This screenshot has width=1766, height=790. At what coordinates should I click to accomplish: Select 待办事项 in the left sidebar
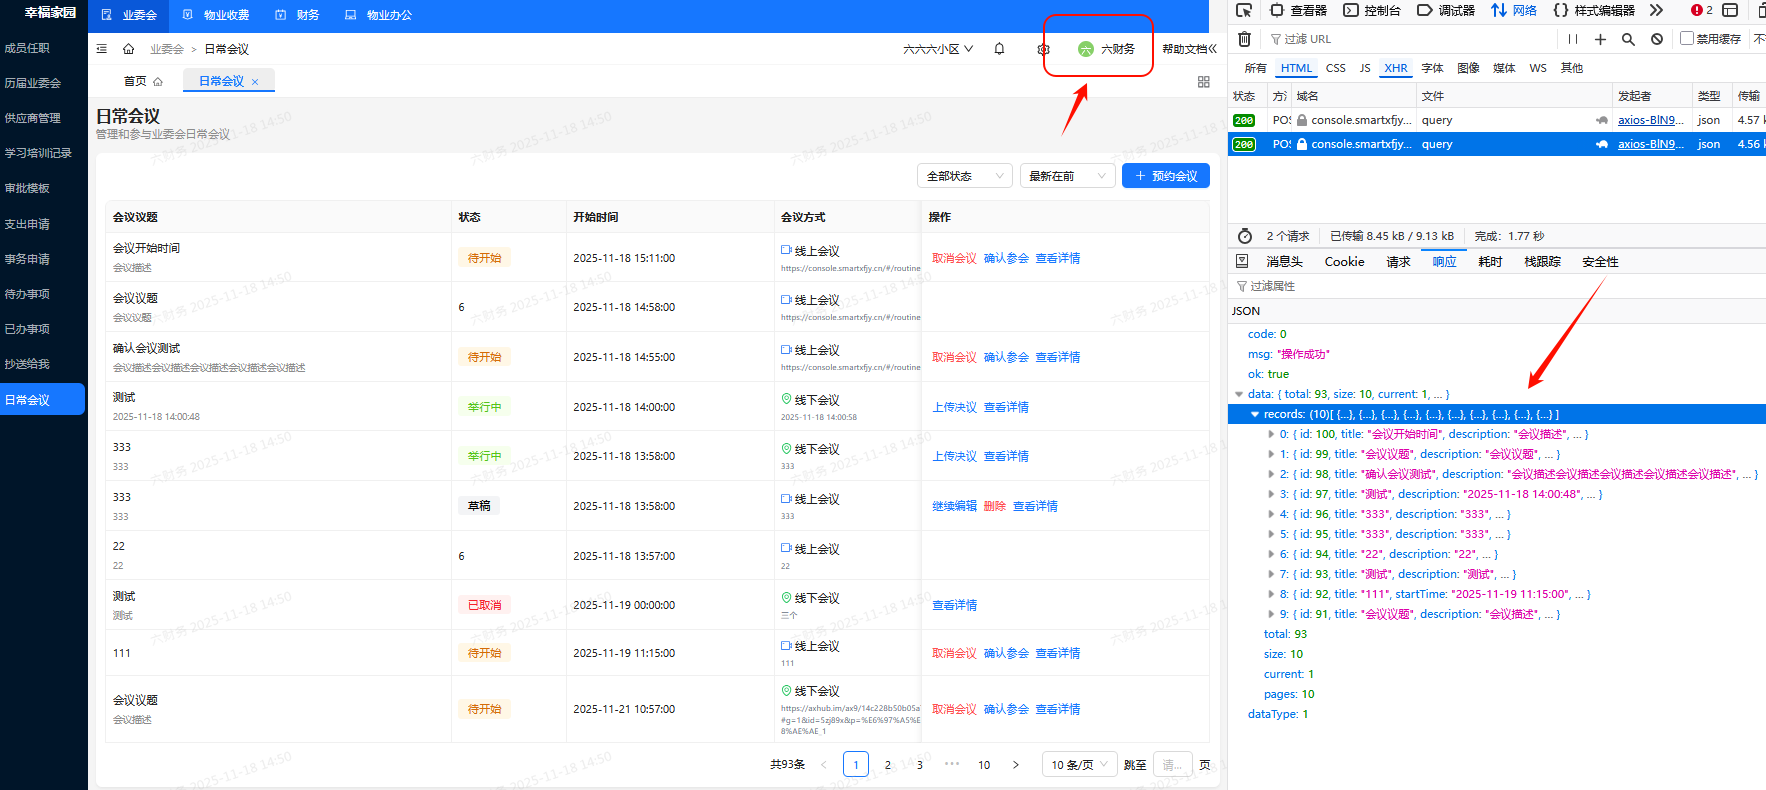coord(27,294)
